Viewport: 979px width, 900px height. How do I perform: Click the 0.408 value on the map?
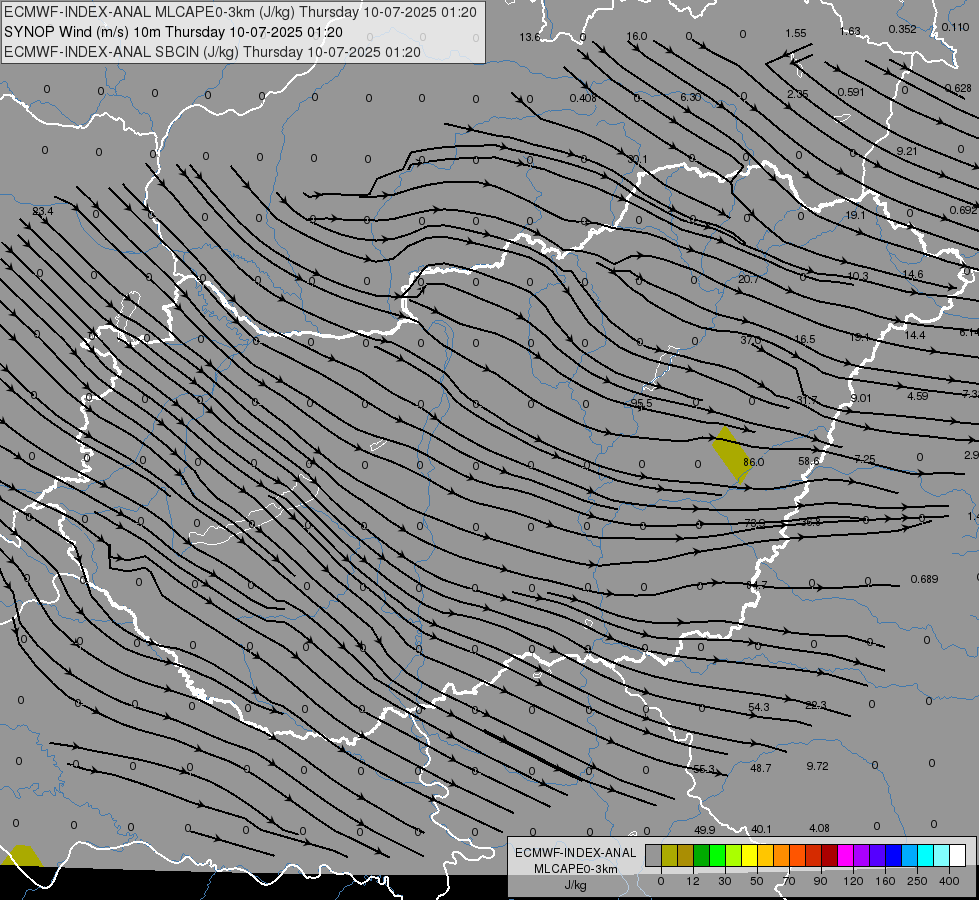point(583,98)
